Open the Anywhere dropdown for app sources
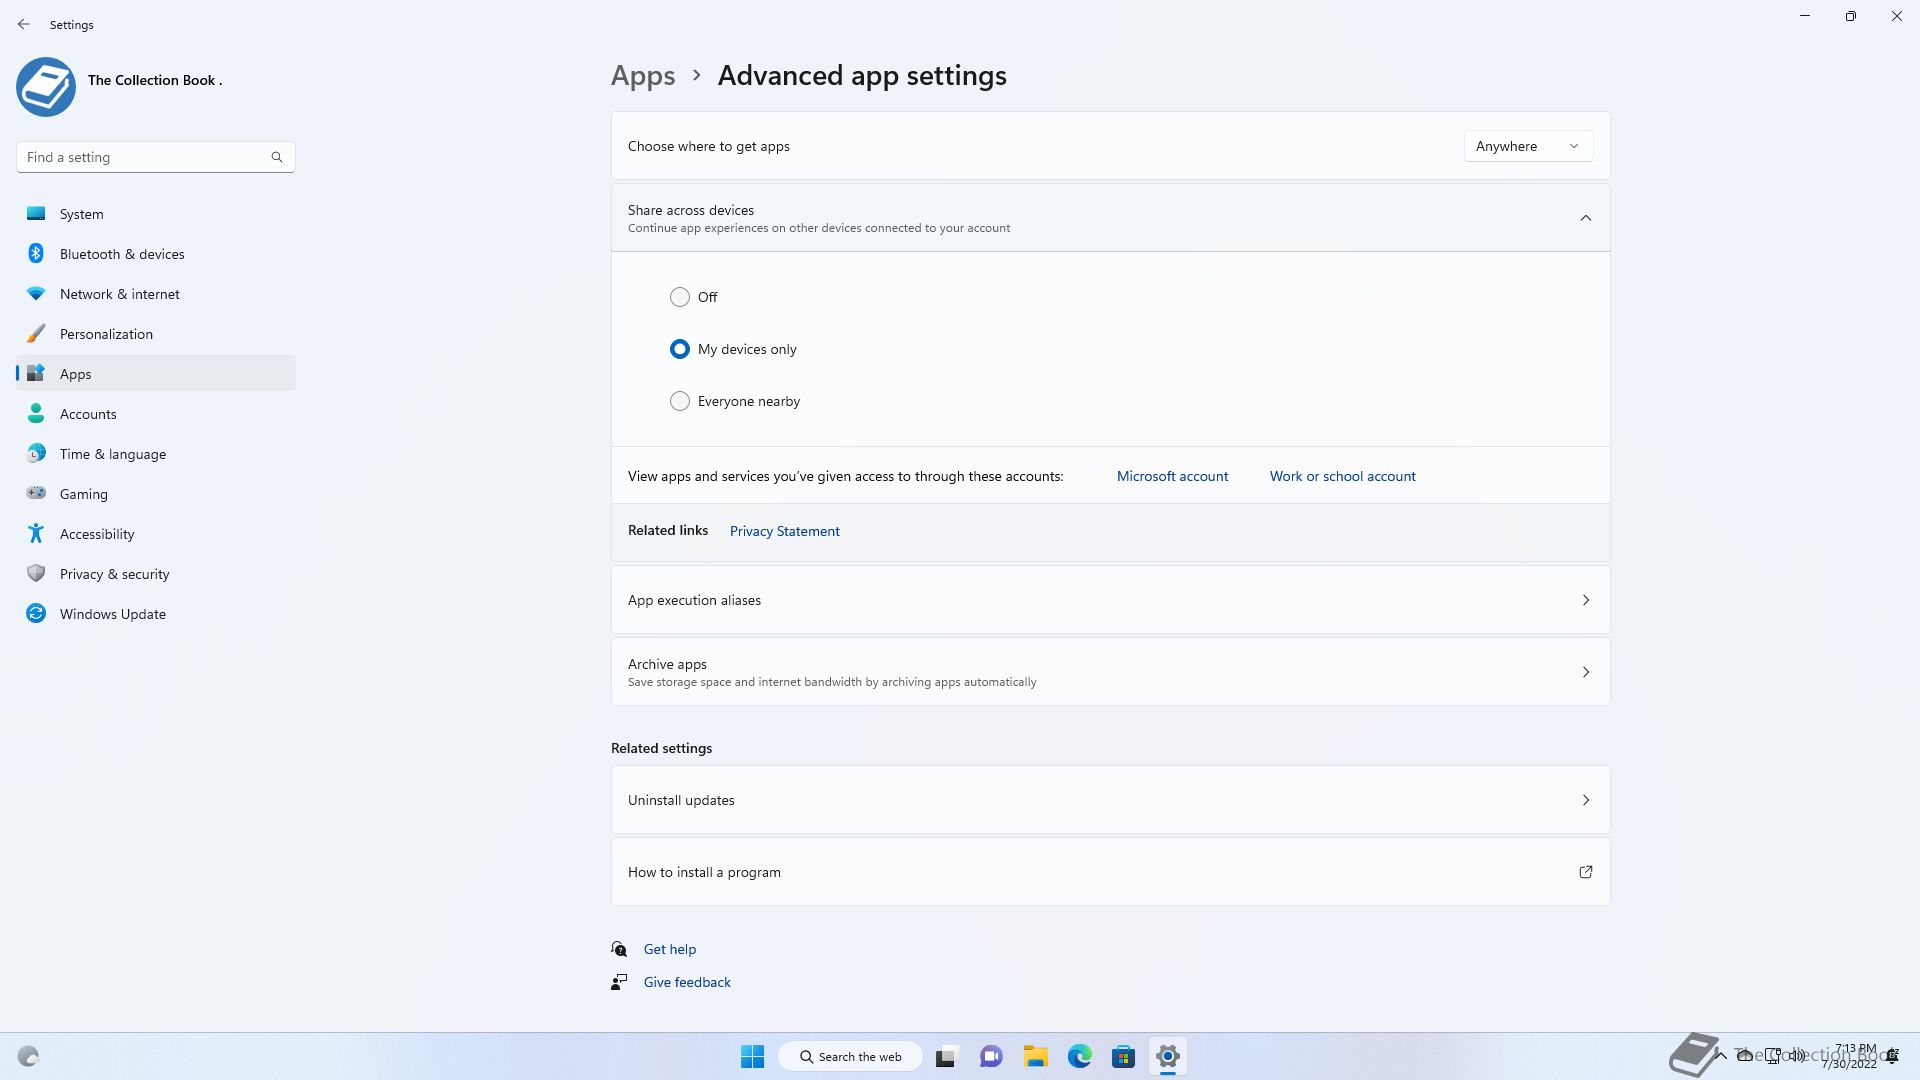This screenshot has width=1920, height=1080. click(x=1528, y=146)
